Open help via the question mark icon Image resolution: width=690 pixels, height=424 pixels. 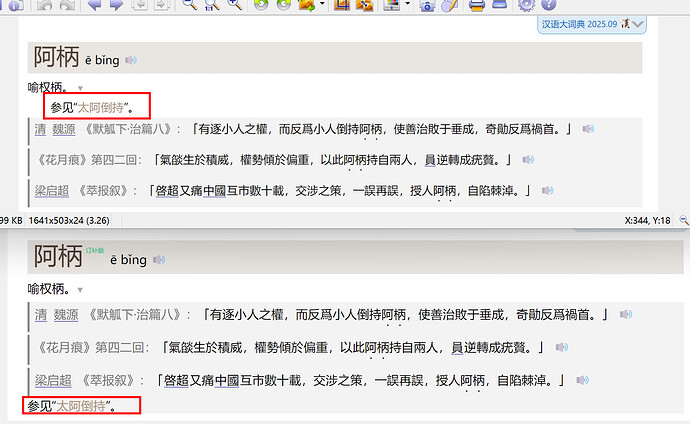549,5
